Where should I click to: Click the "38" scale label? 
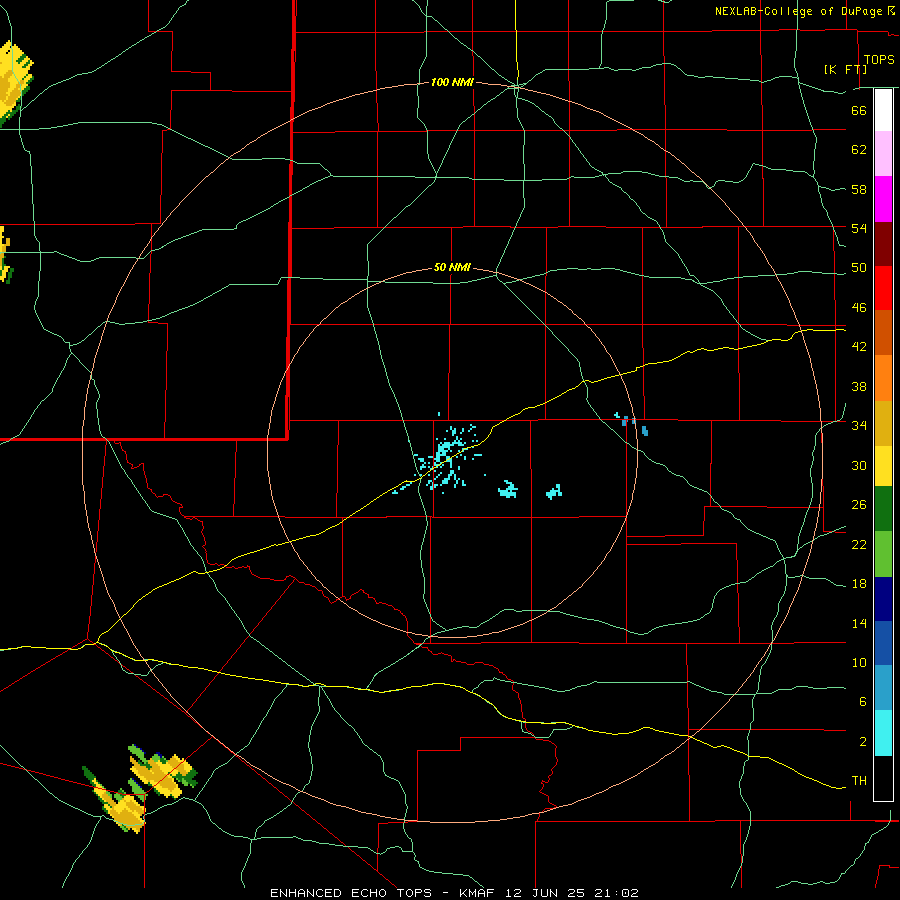coord(859,386)
